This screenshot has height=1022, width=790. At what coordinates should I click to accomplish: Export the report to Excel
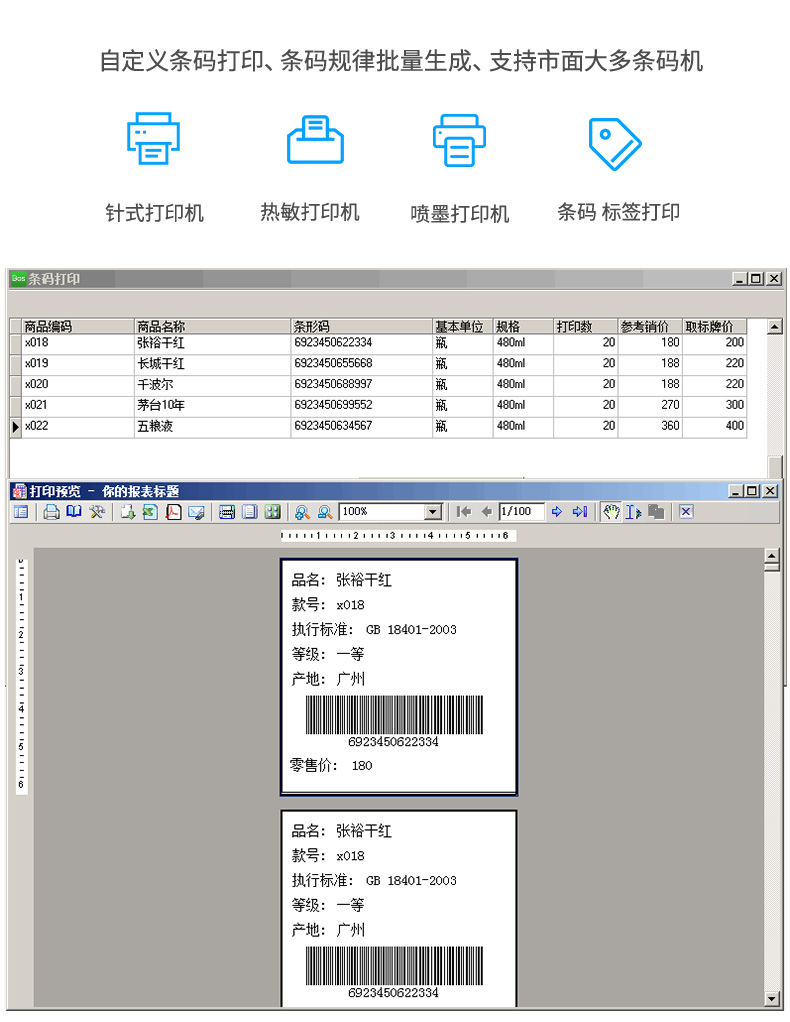point(151,512)
